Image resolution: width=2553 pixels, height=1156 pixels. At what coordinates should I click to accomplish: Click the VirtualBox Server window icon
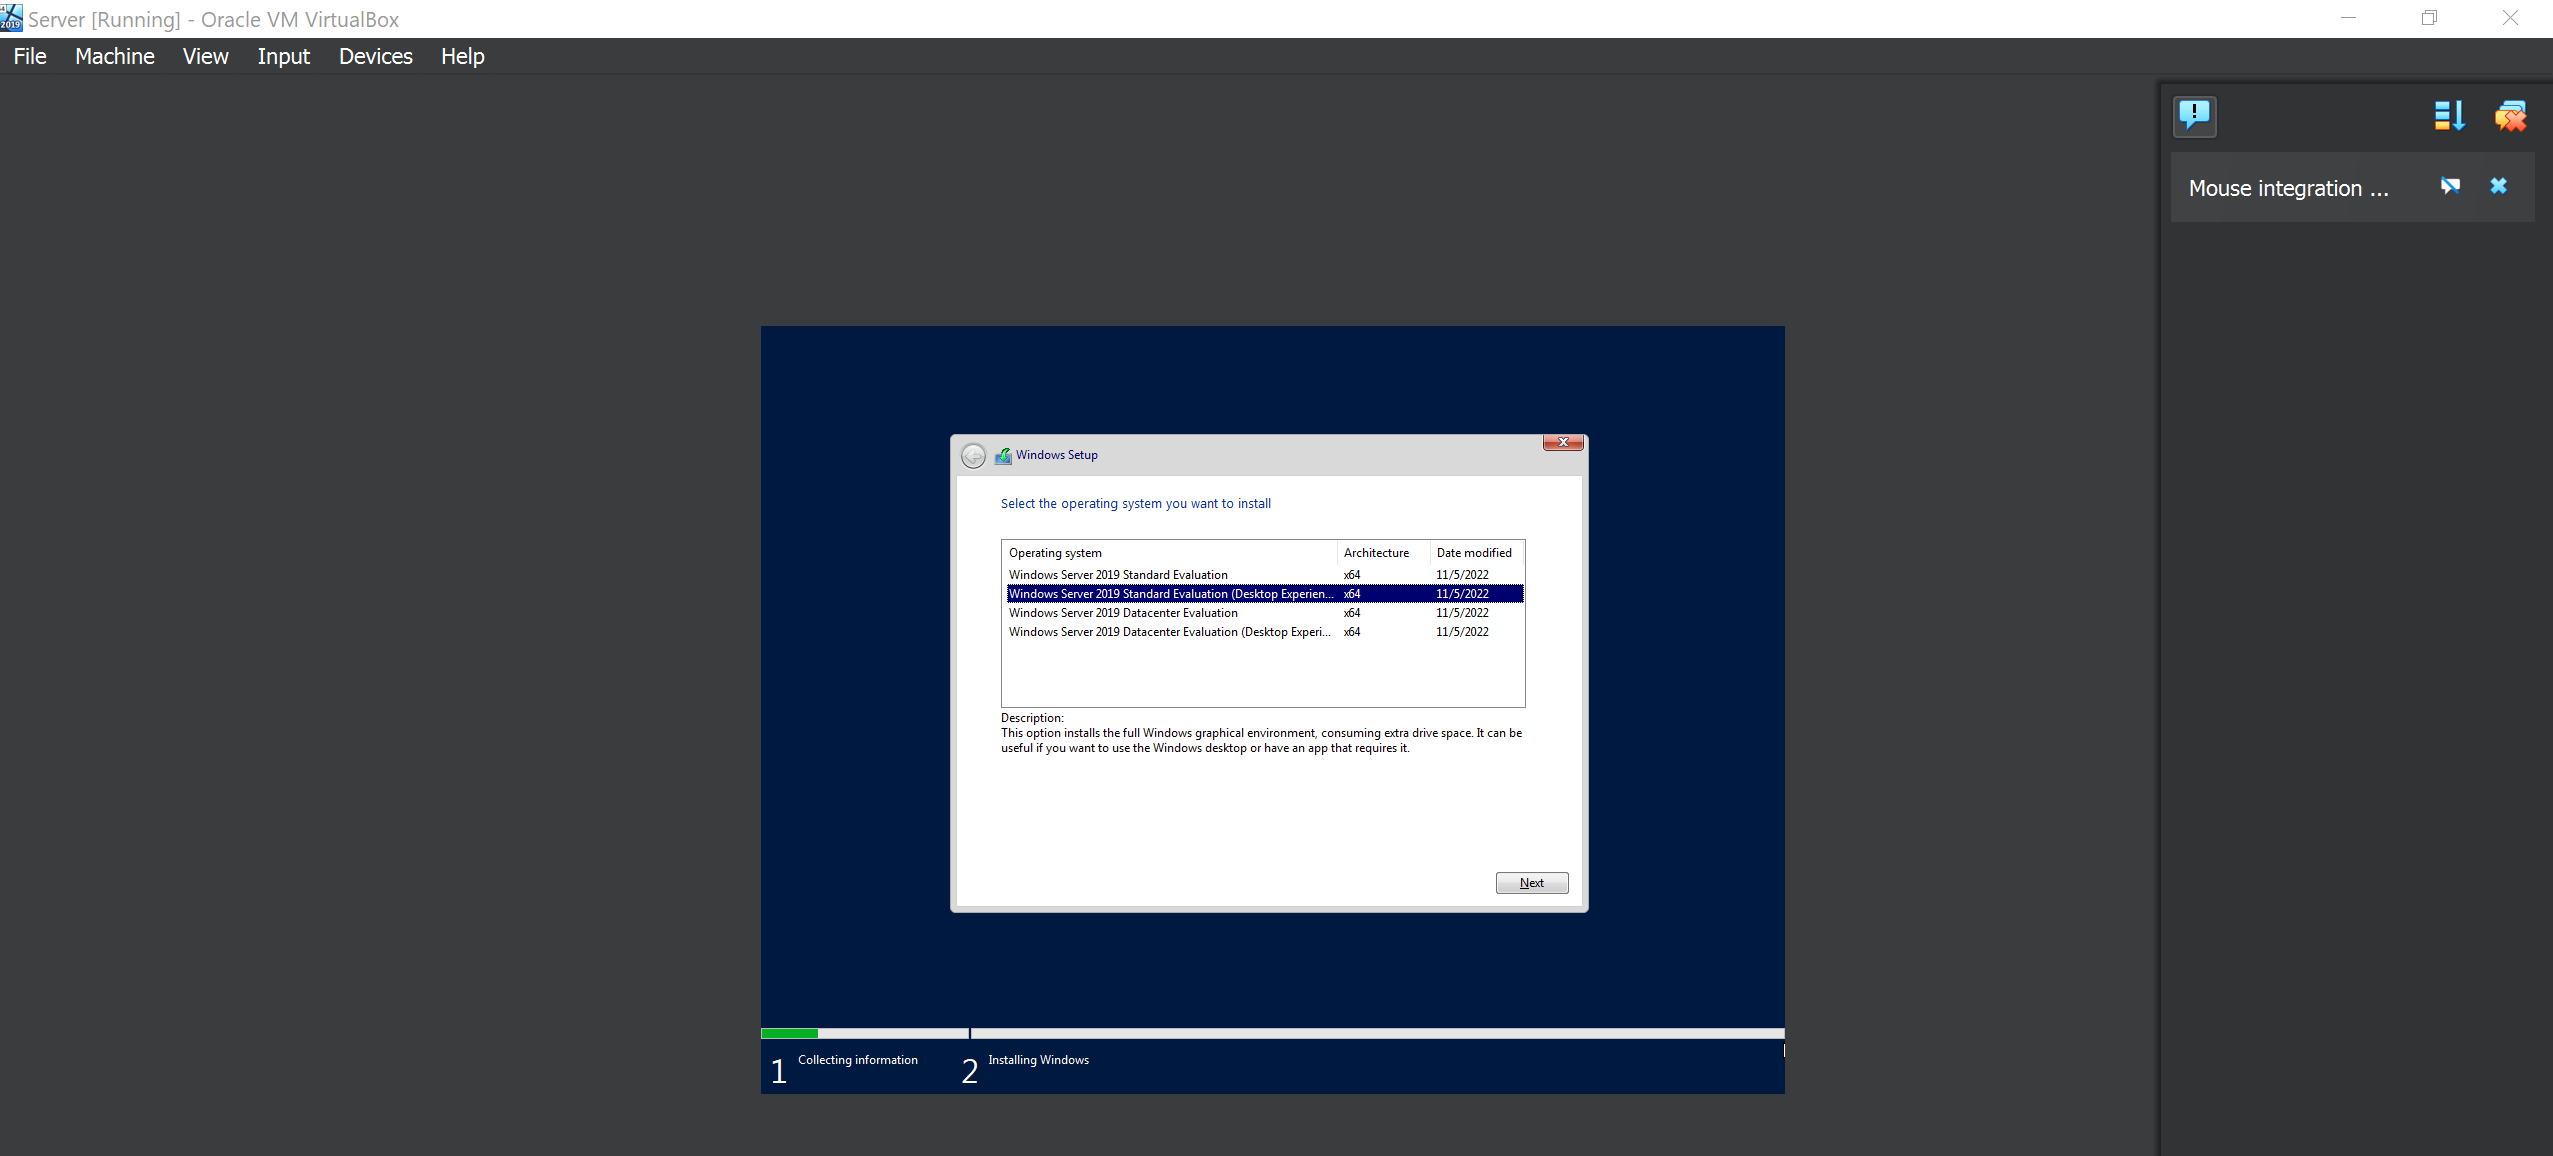pos(12,18)
